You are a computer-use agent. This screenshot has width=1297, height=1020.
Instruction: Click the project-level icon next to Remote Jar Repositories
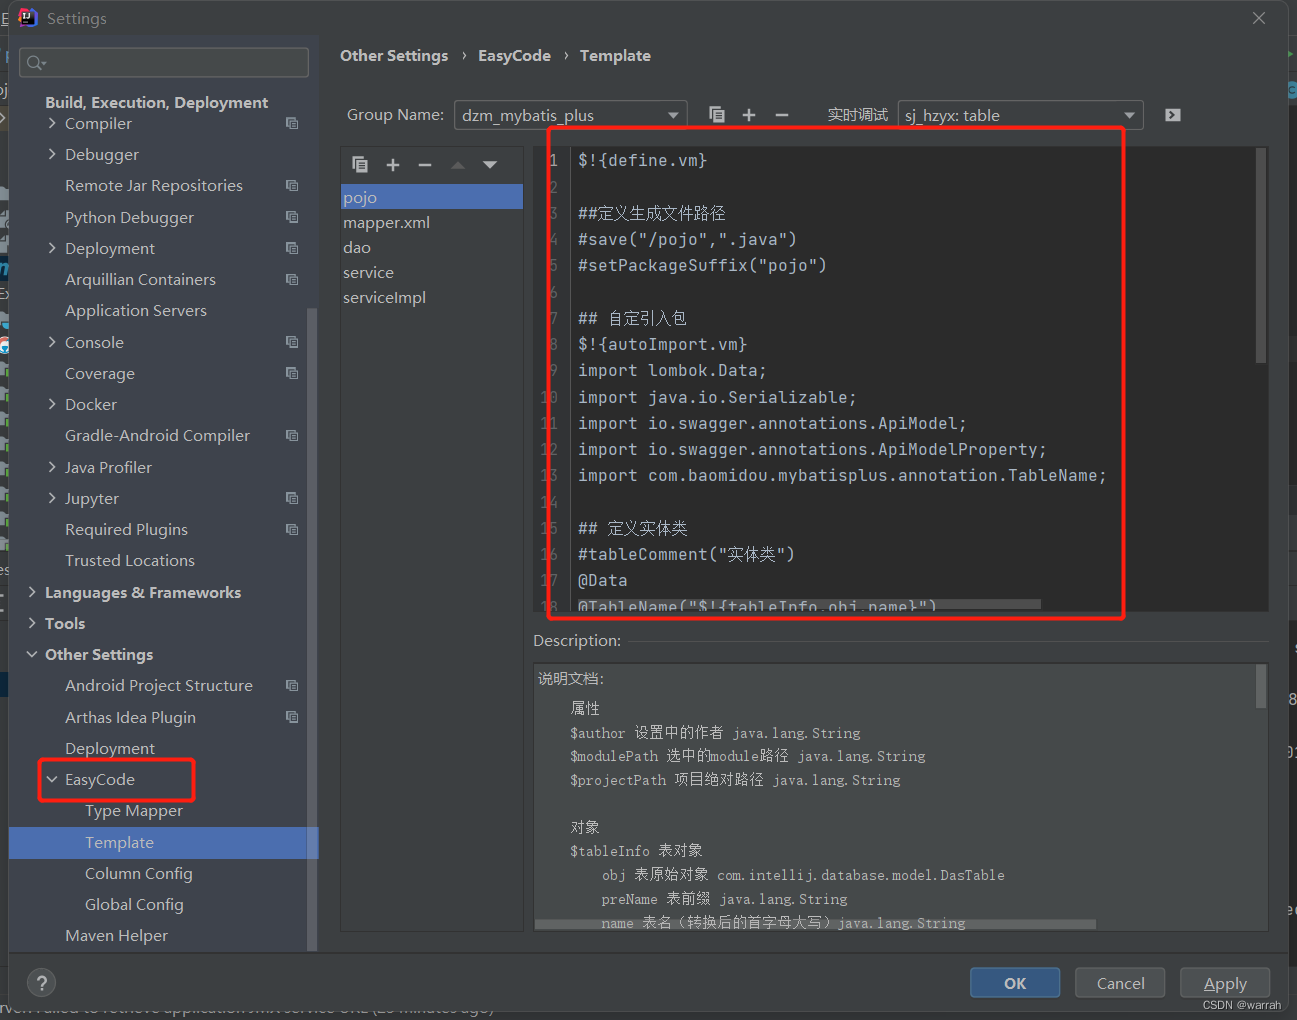(292, 185)
